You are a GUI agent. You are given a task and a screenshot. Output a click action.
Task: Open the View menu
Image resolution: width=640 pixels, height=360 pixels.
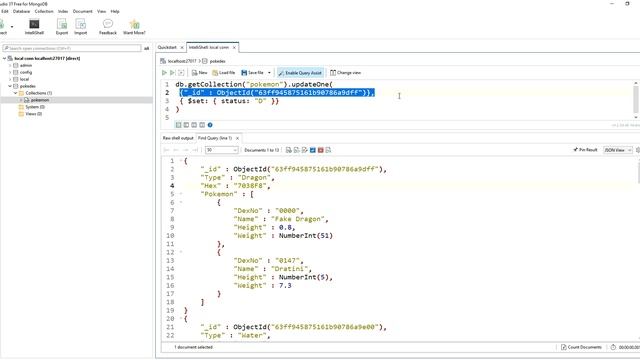(x=102, y=11)
